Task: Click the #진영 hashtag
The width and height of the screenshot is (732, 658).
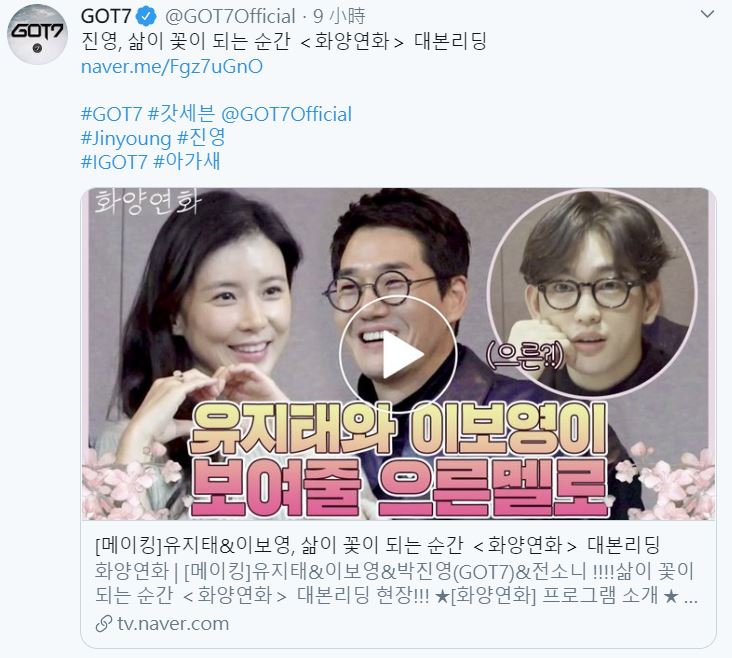Action: [201, 138]
